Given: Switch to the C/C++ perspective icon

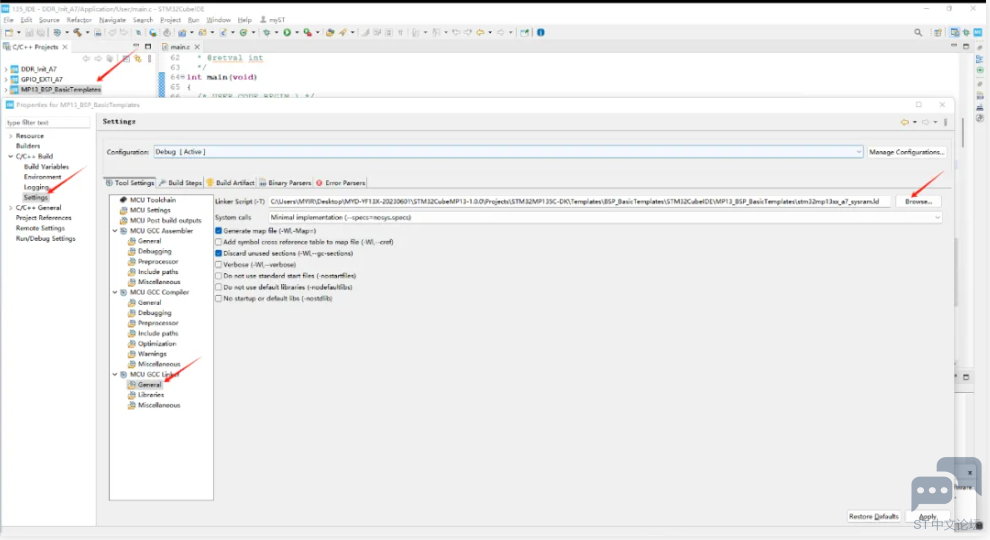Looking at the screenshot, I should (955, 32).
